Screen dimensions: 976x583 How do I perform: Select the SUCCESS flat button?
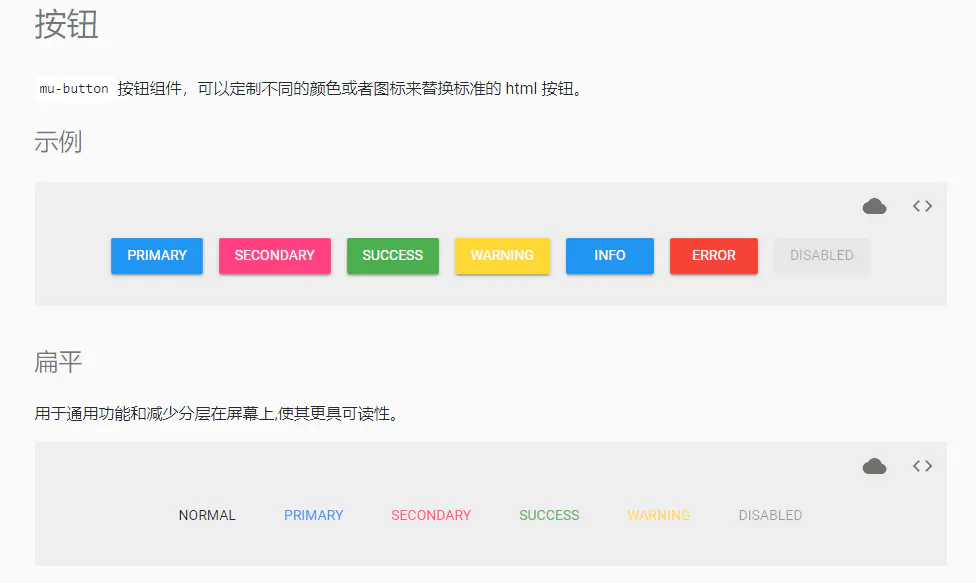(x=549, y=515)
